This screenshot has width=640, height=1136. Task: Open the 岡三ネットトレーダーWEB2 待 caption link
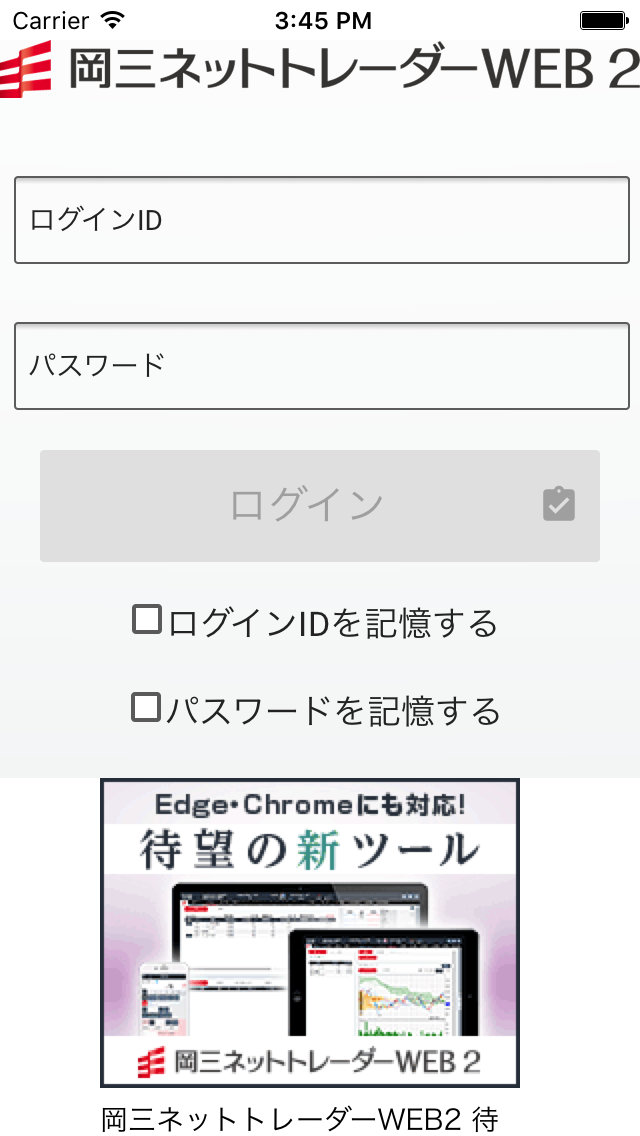300,1118
